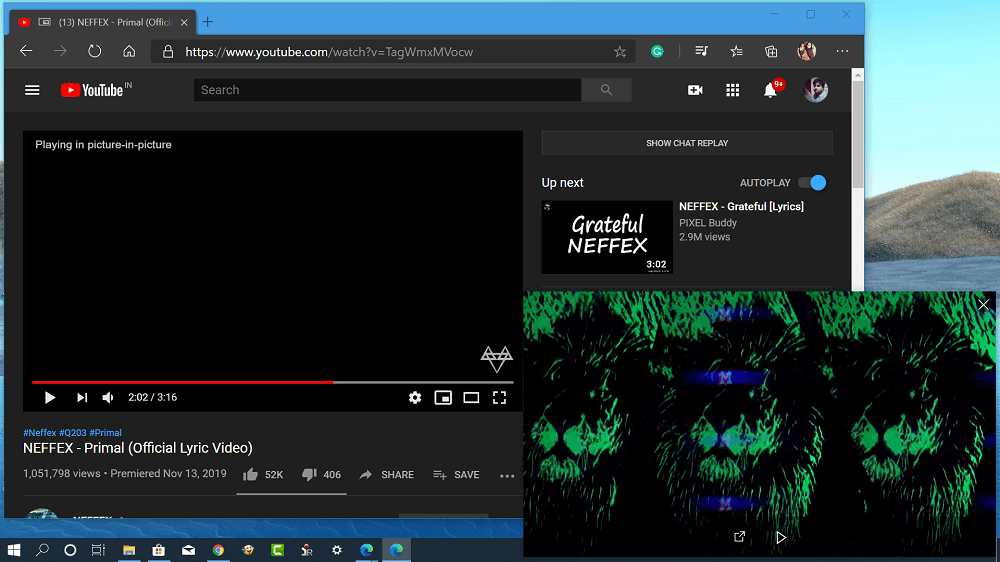
Task: Toggle the Autoplay switch
Action: pyautogui.click(x=812, y=183)
